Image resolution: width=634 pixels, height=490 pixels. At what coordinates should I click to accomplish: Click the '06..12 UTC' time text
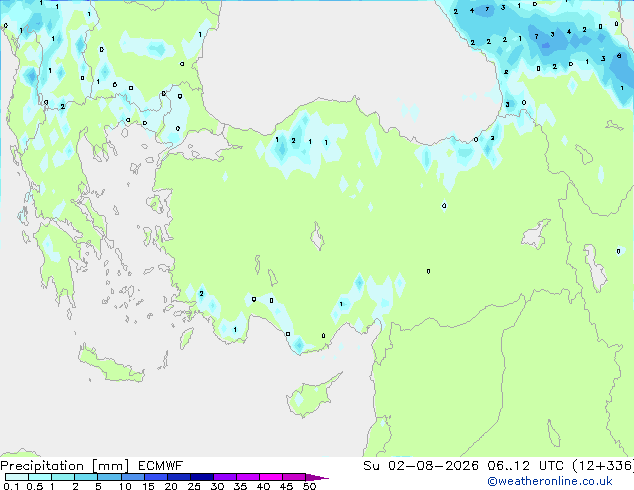click(525, 466)
